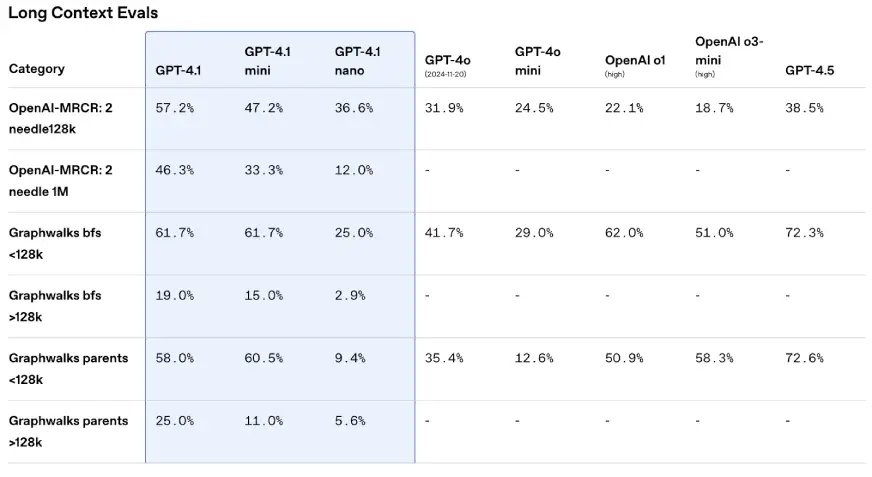Select the Graphwalks parents <128k row label
Screen dimensions: 872x477
pos(68,368)
